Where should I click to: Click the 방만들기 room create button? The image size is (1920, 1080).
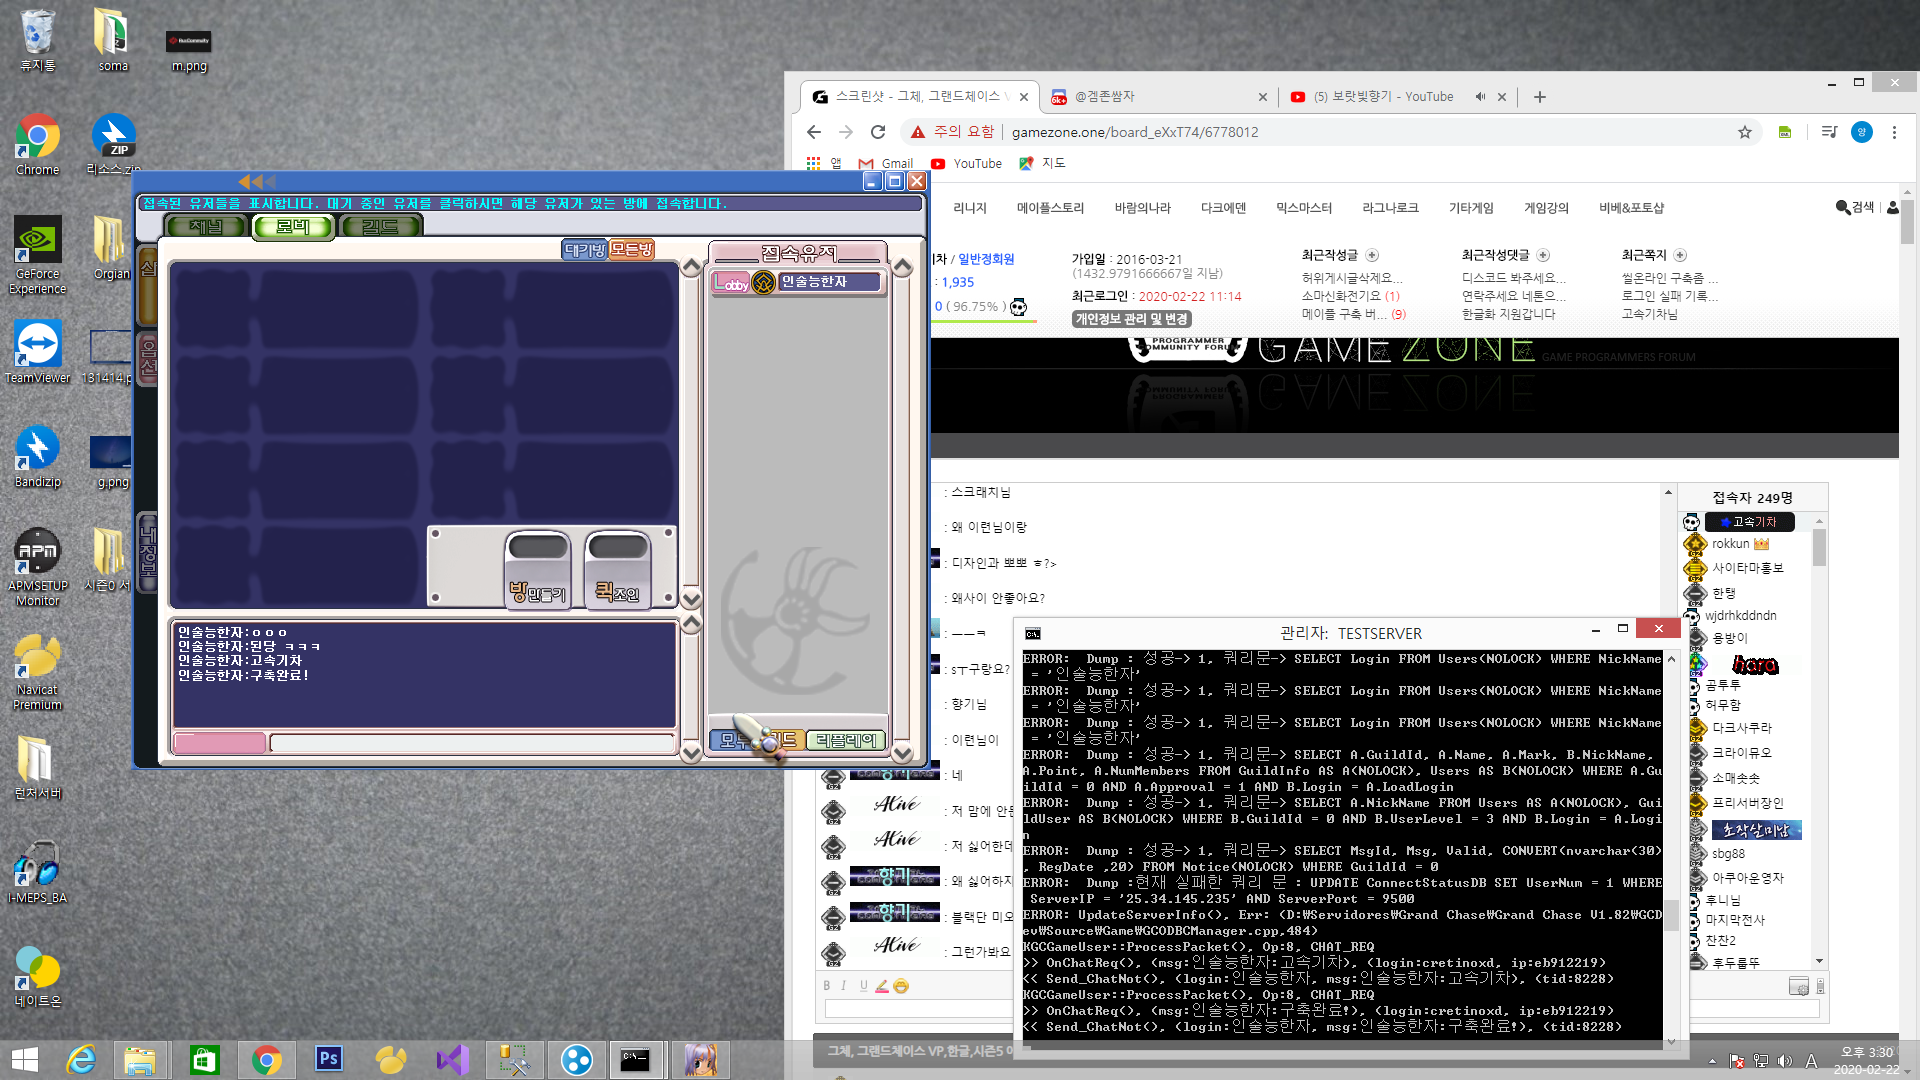538,569
